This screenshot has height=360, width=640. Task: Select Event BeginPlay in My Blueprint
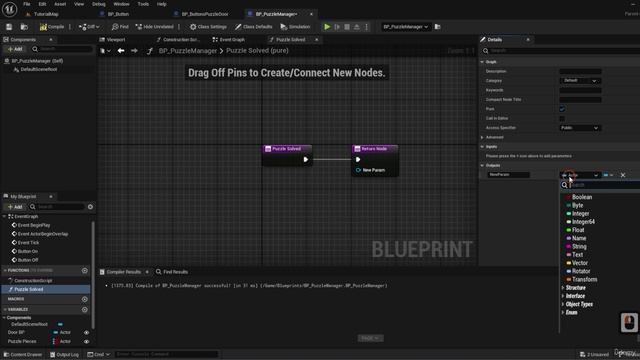33,225
